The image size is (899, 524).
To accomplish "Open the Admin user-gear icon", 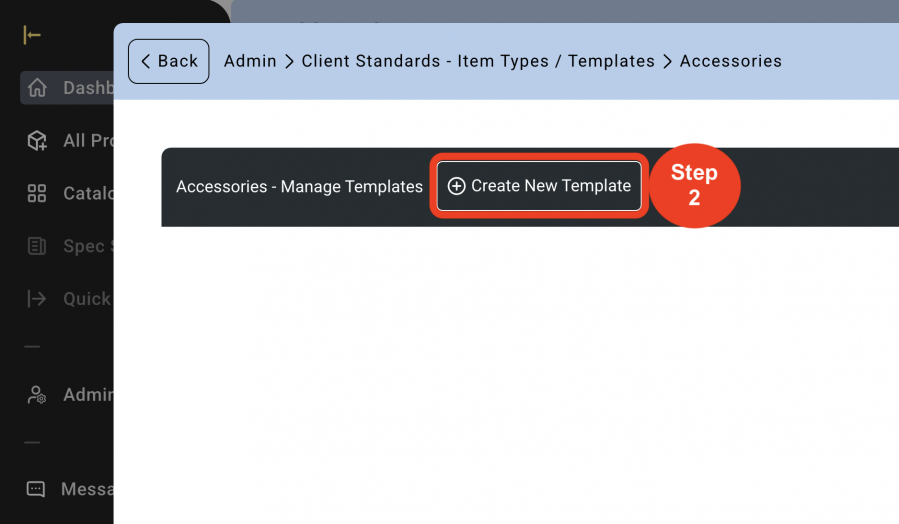I will tap(37, 395).
